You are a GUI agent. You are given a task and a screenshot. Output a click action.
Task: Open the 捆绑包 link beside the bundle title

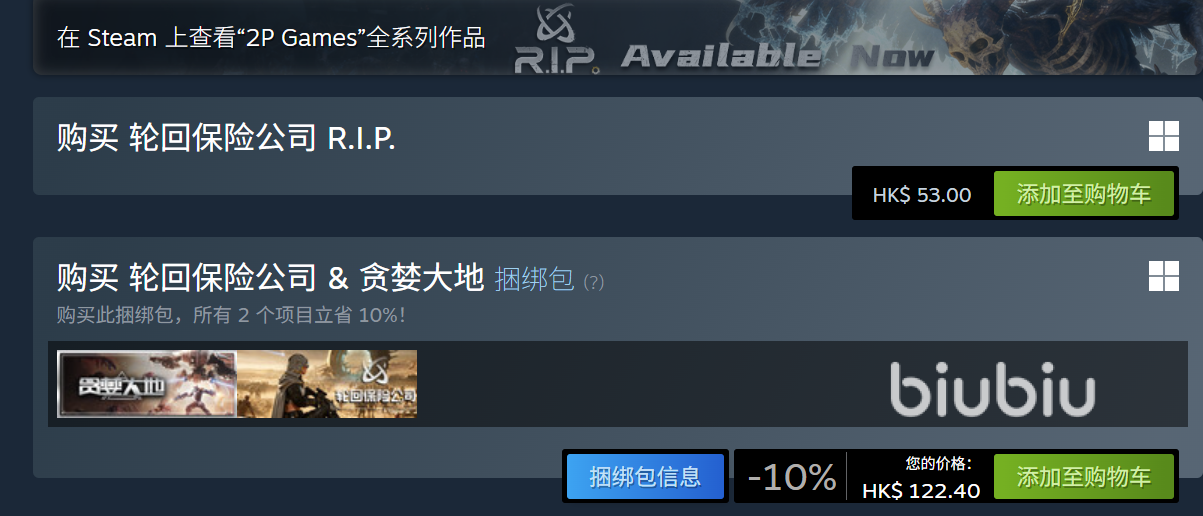pyautogui.click(x=534, y=279)
